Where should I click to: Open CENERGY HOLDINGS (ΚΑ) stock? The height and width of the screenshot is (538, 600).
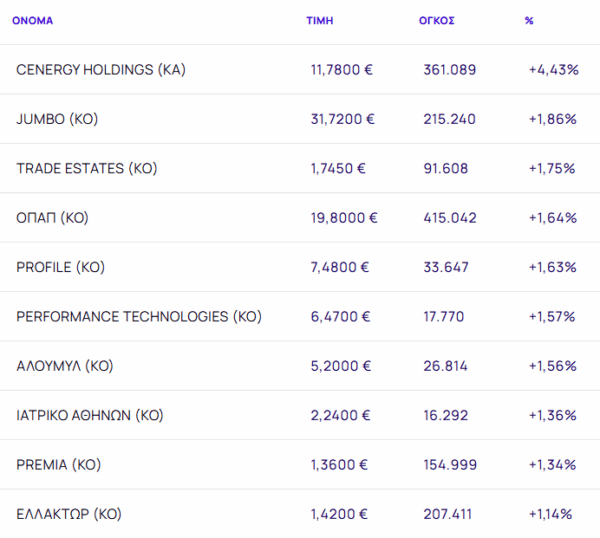[x=101, y=70]
